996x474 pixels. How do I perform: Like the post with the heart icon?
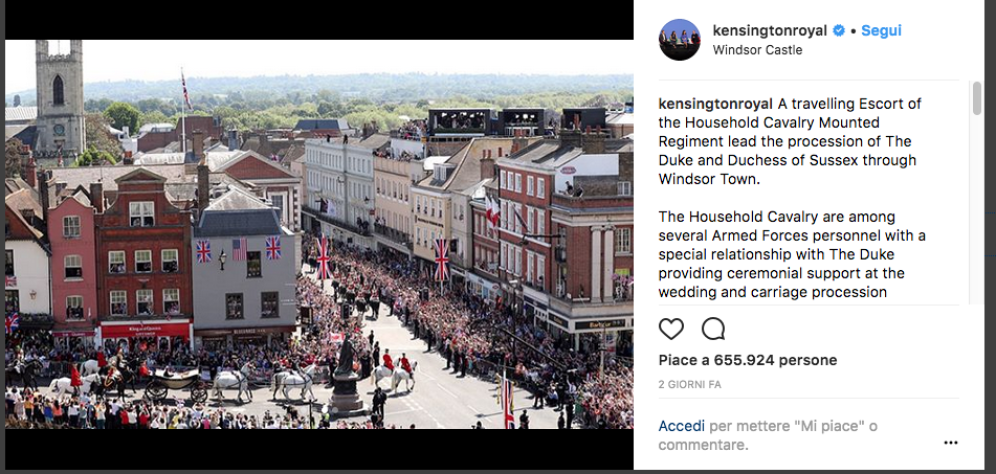pyautogui.click(x=671, y=329)
